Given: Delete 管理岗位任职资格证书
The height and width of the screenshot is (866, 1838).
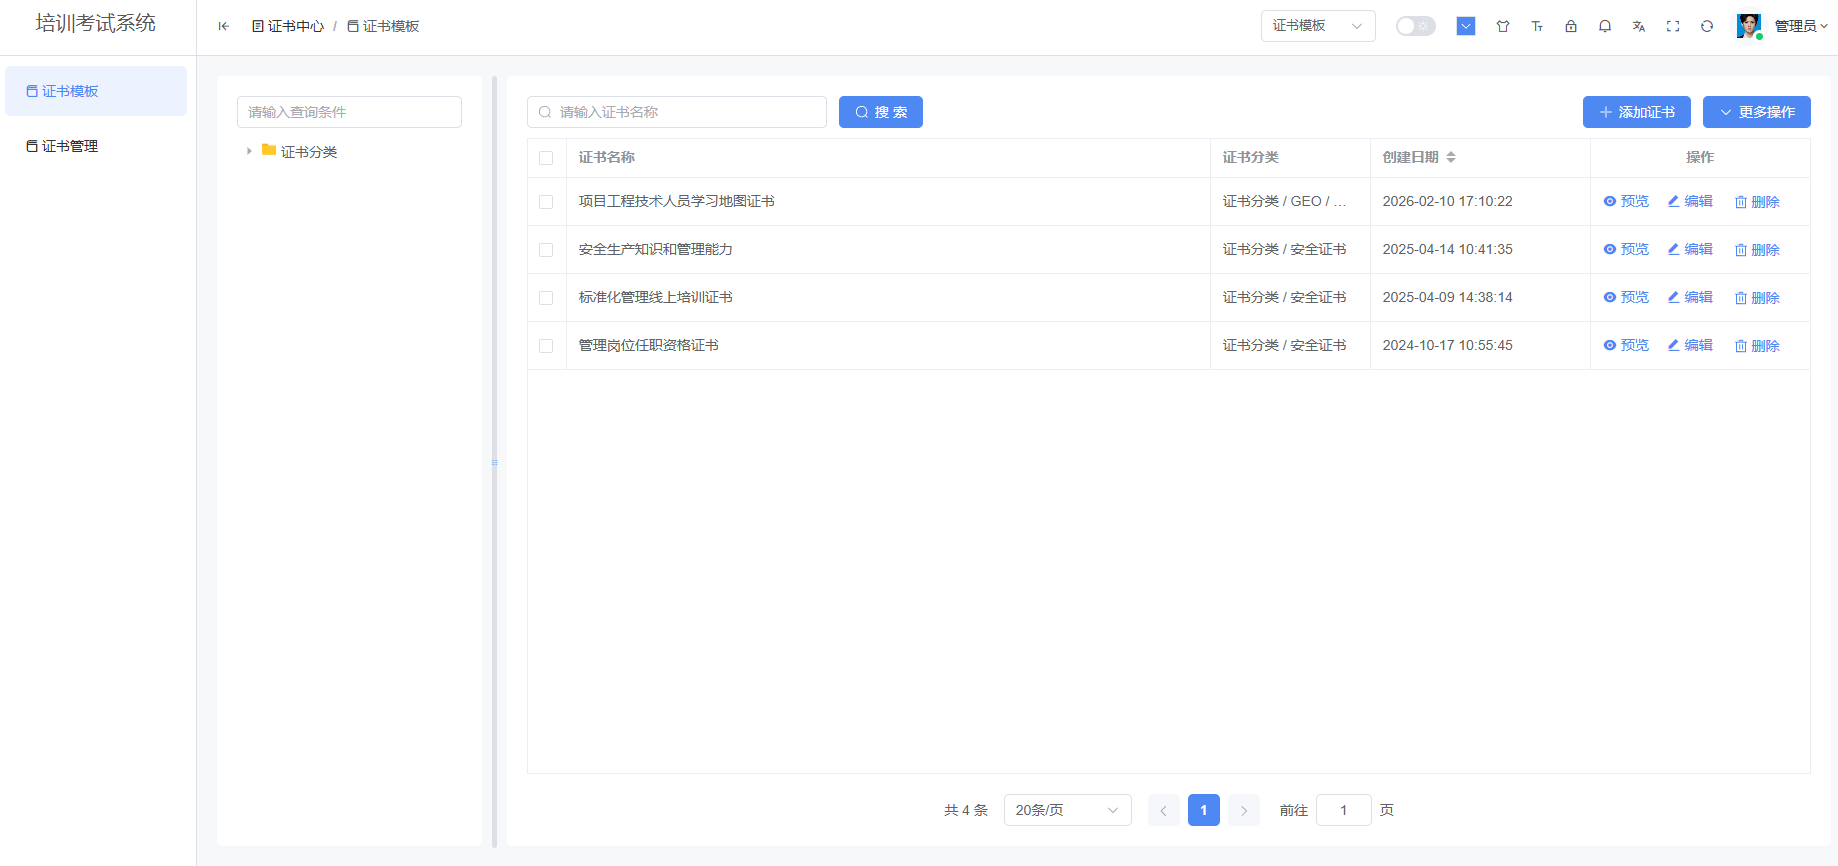Looking at the screenshot, I should coord(1757,346).
